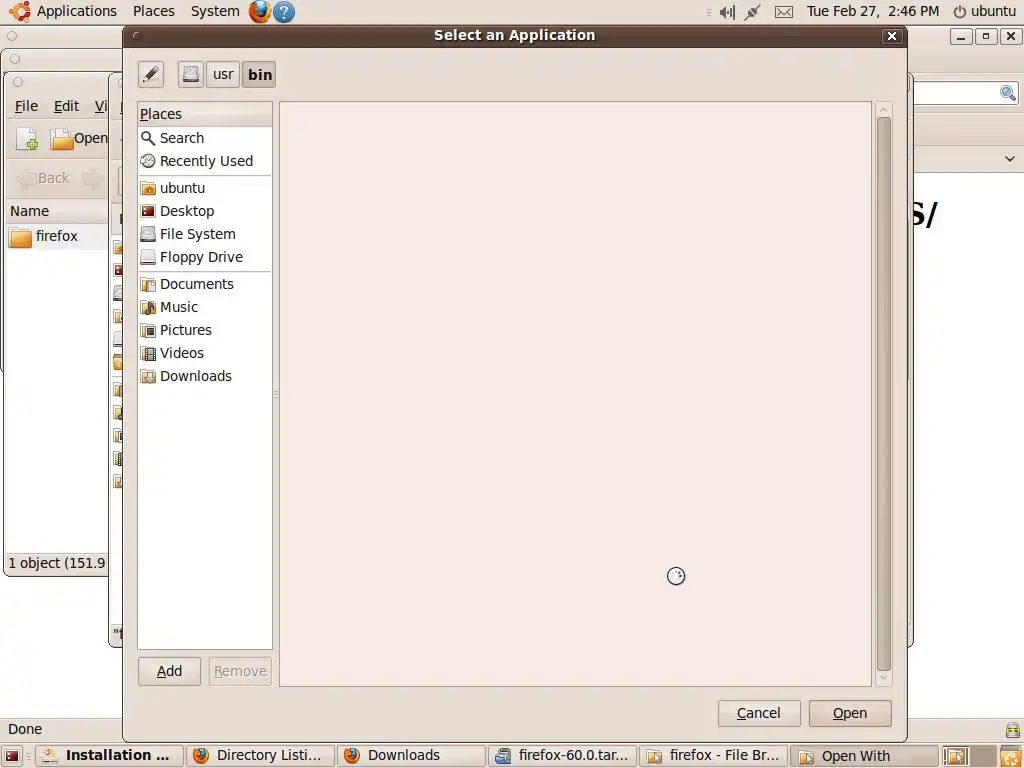Click the blue Help launcher icon
This screenshot has height=768, width=1024.
pos(283,12)
